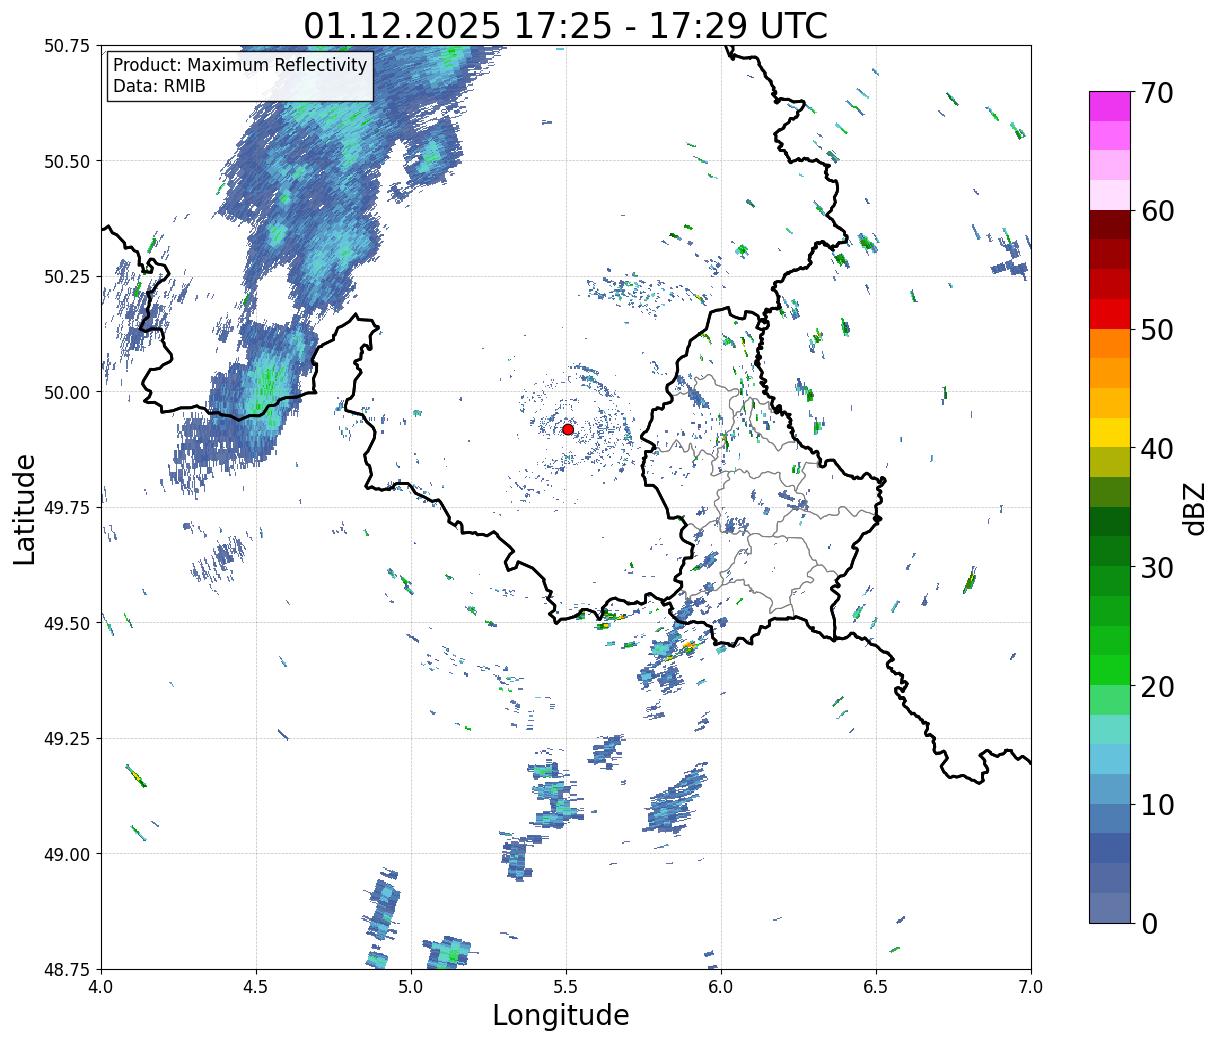This screenshot has width=1219, height=1040.
Task: Pick the bright red segment just above 50
Action: [x=1110, y=314]
